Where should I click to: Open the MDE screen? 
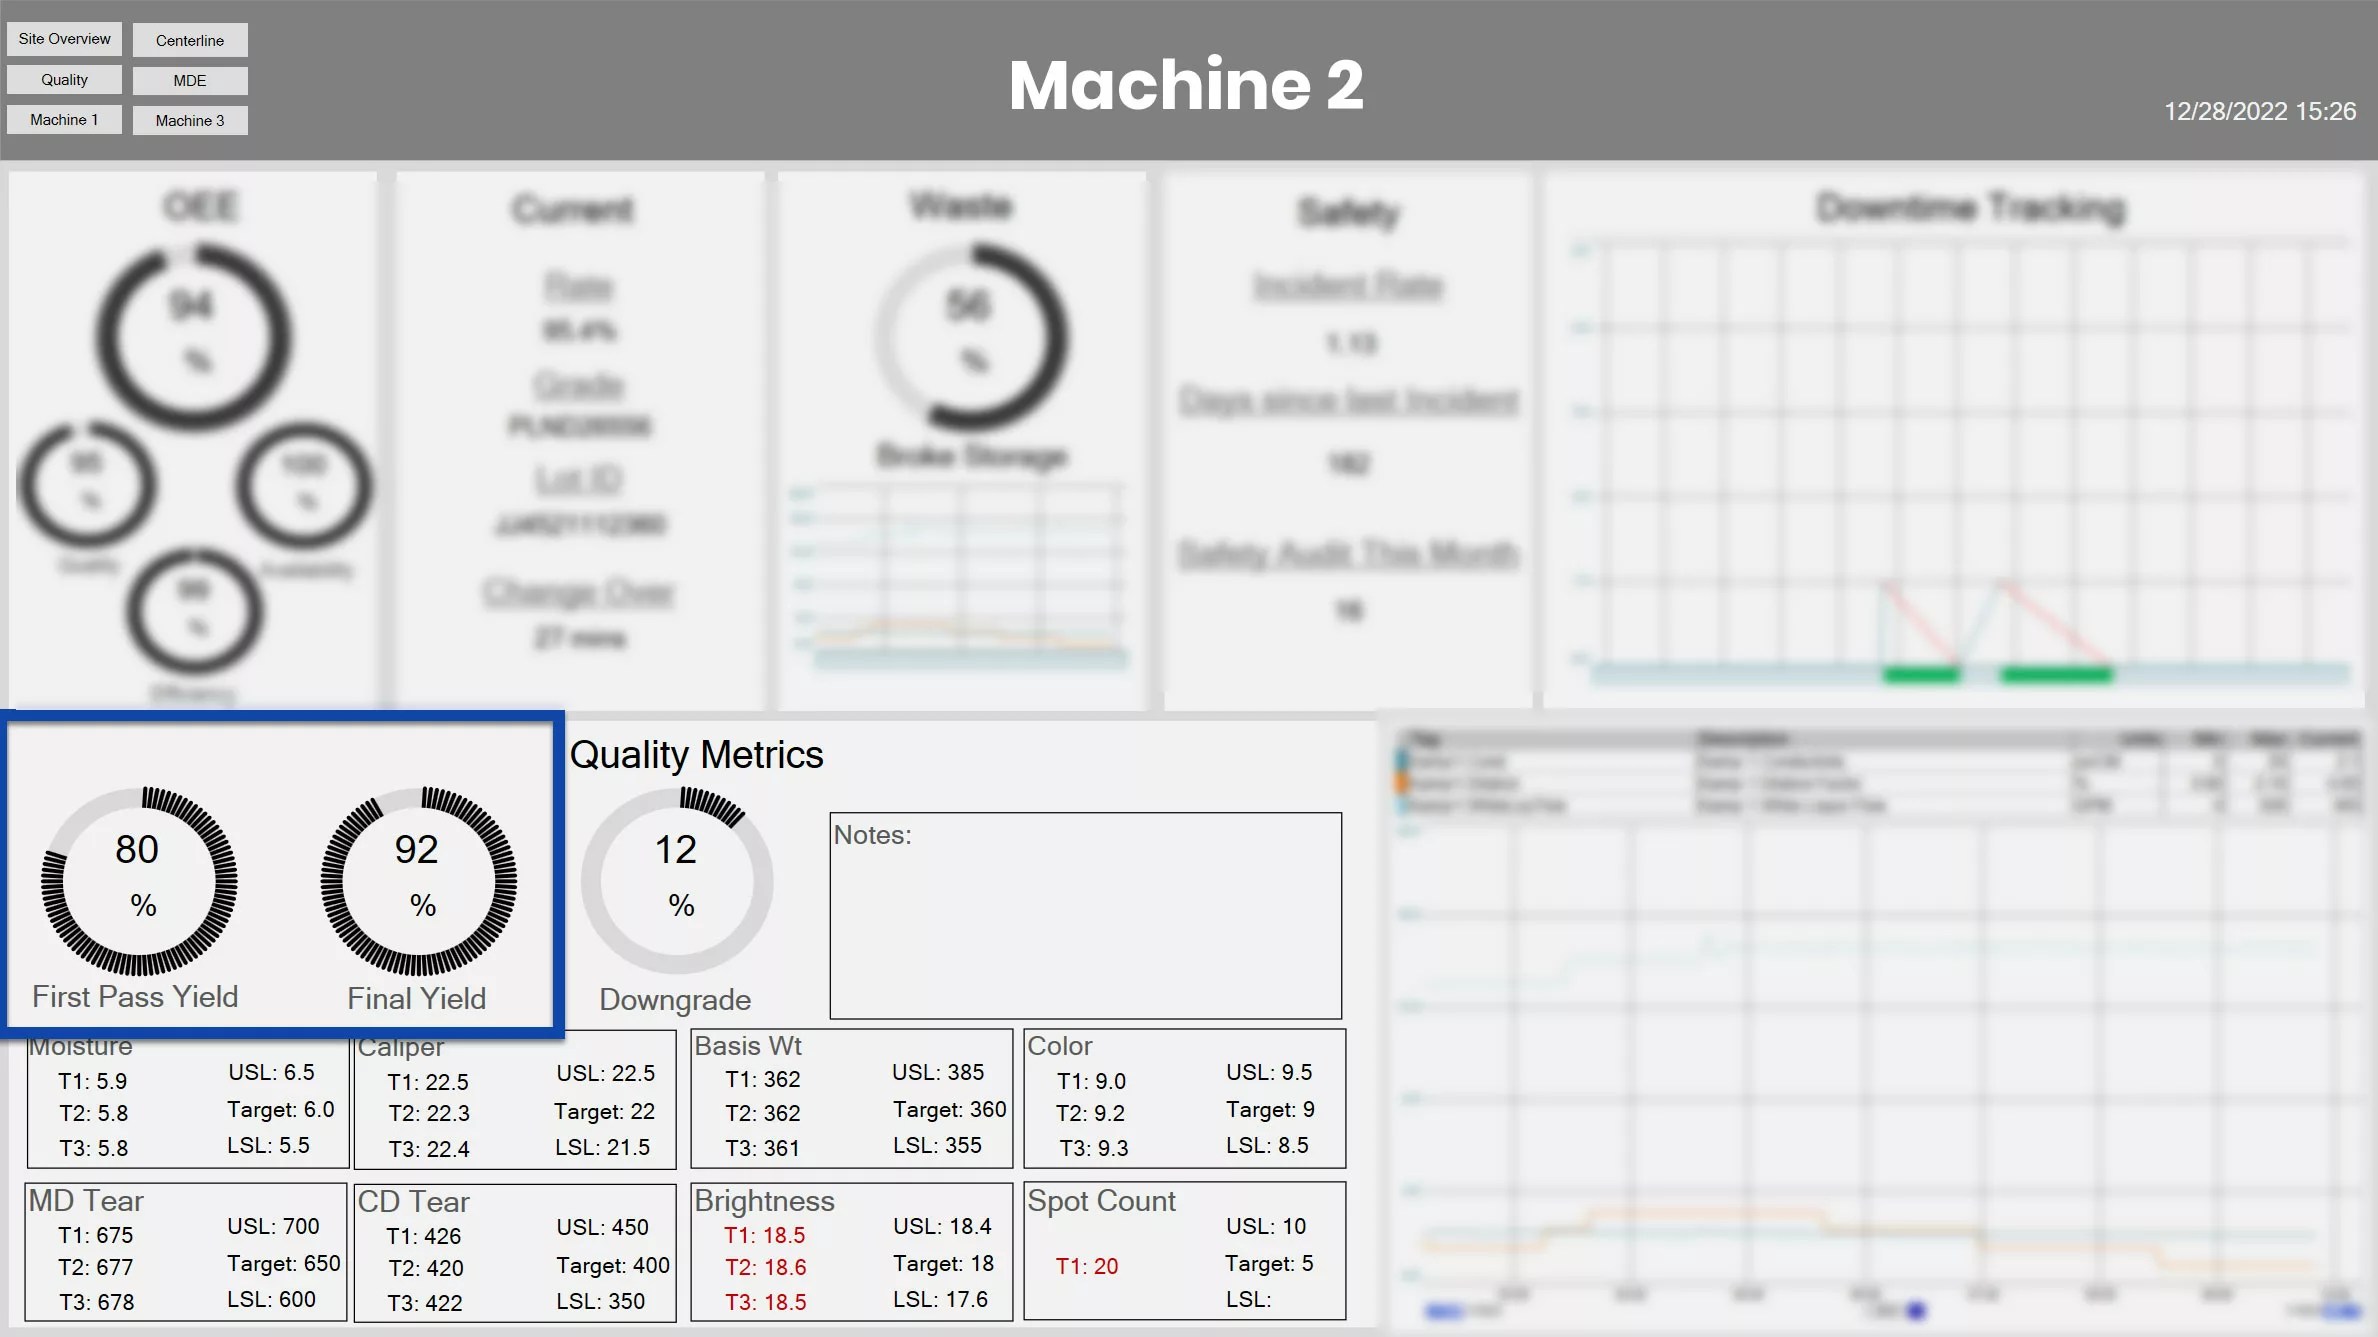(x=189, y=80)
